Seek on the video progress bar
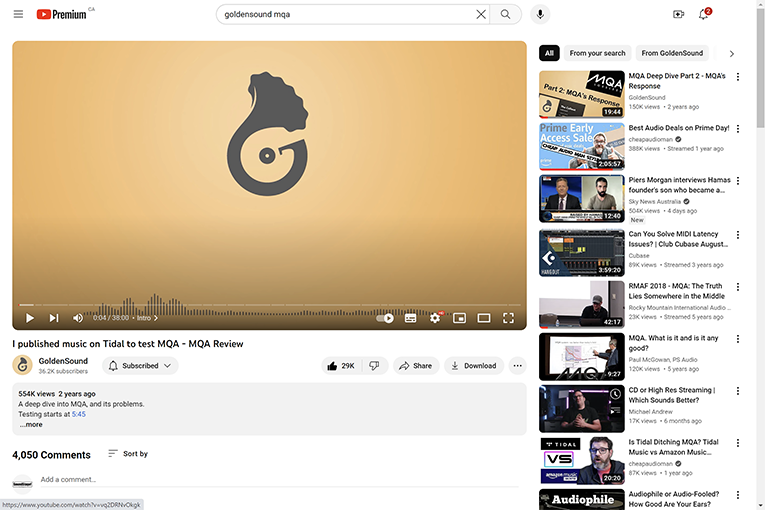The image size is (765, 510). [269, 305]
